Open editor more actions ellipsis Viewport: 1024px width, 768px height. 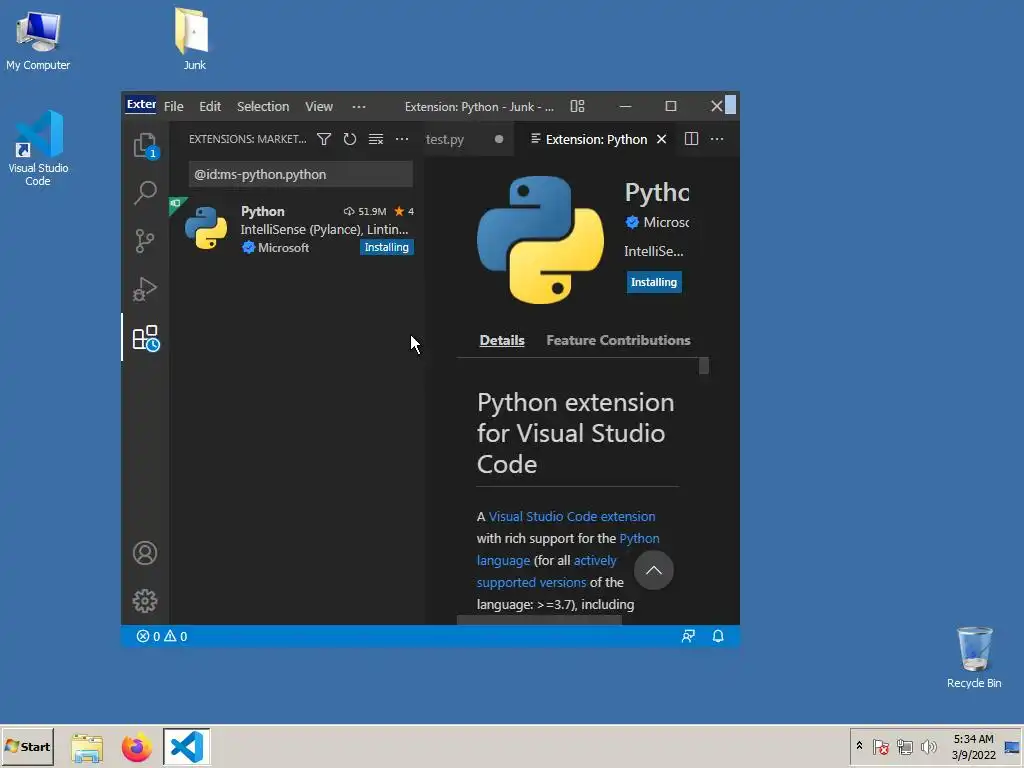click(x=717, y=139)
